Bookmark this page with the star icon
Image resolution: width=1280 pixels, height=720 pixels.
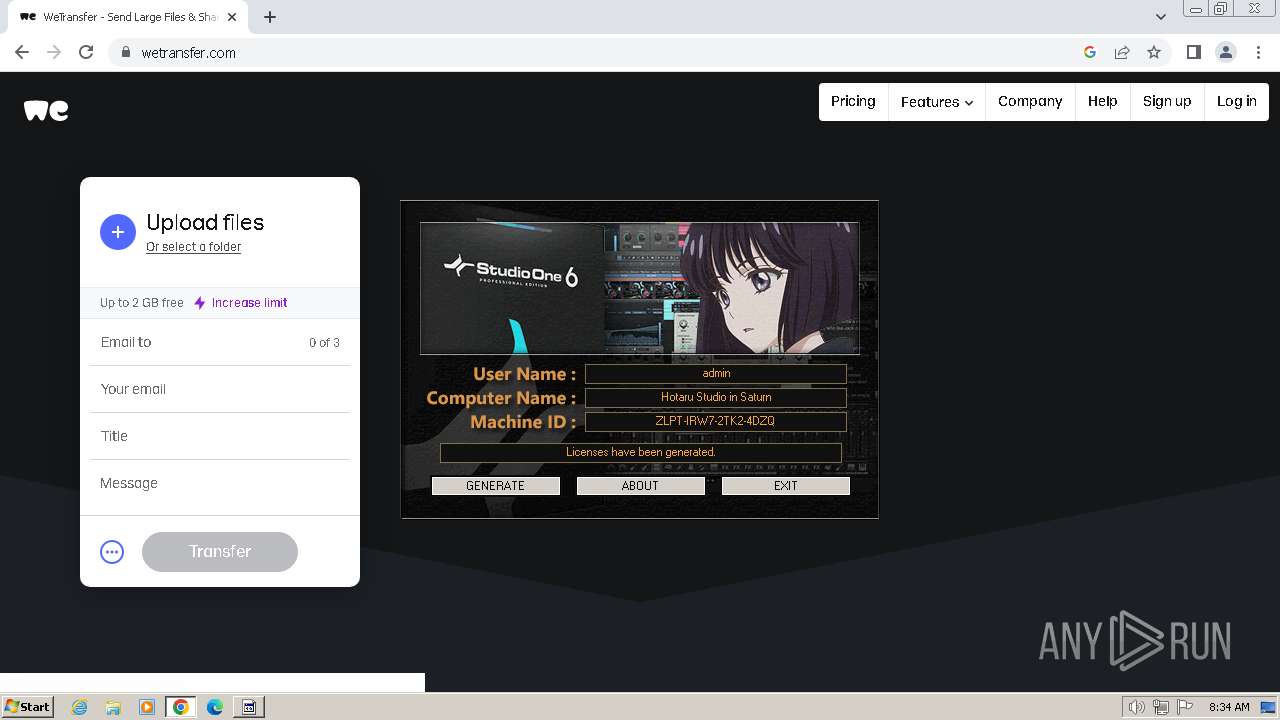pos(1154,52)
